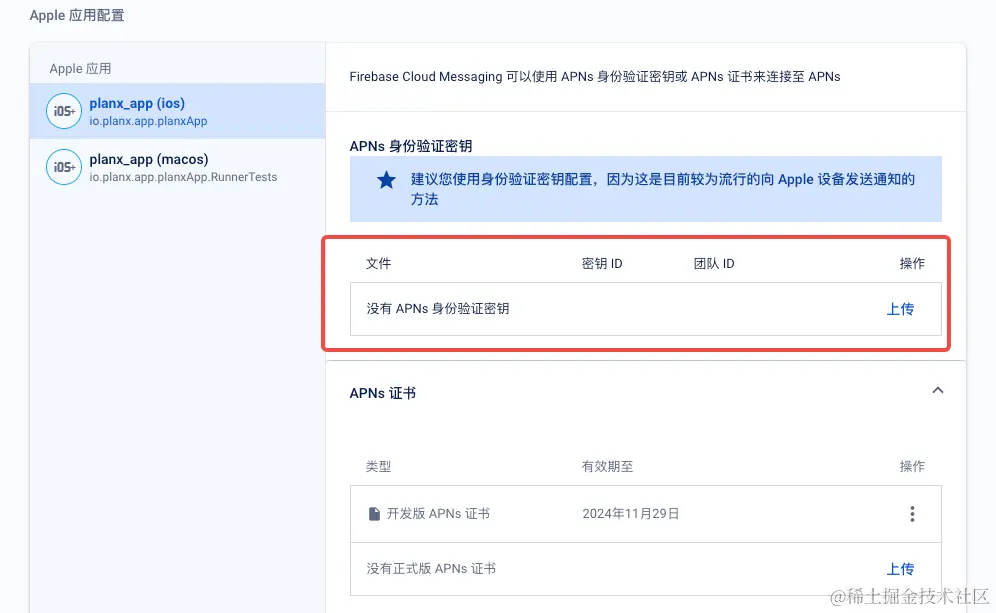
Task: Click the iOS+ icon beside planx_app (macos)
Action: tap(64, 167)
